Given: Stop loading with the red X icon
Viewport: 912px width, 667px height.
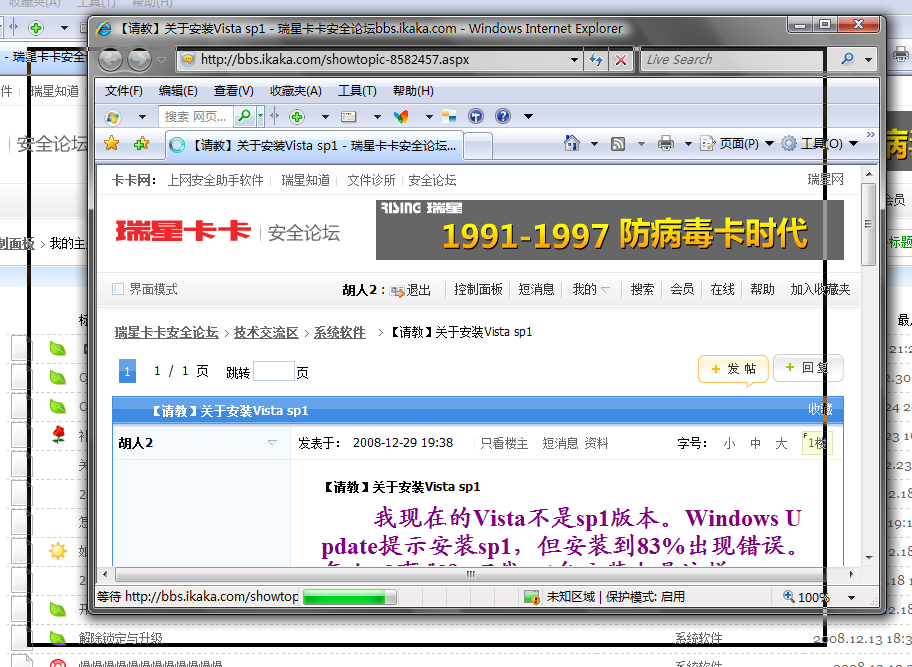Looking at the screenshot, I should coord(621,59).
